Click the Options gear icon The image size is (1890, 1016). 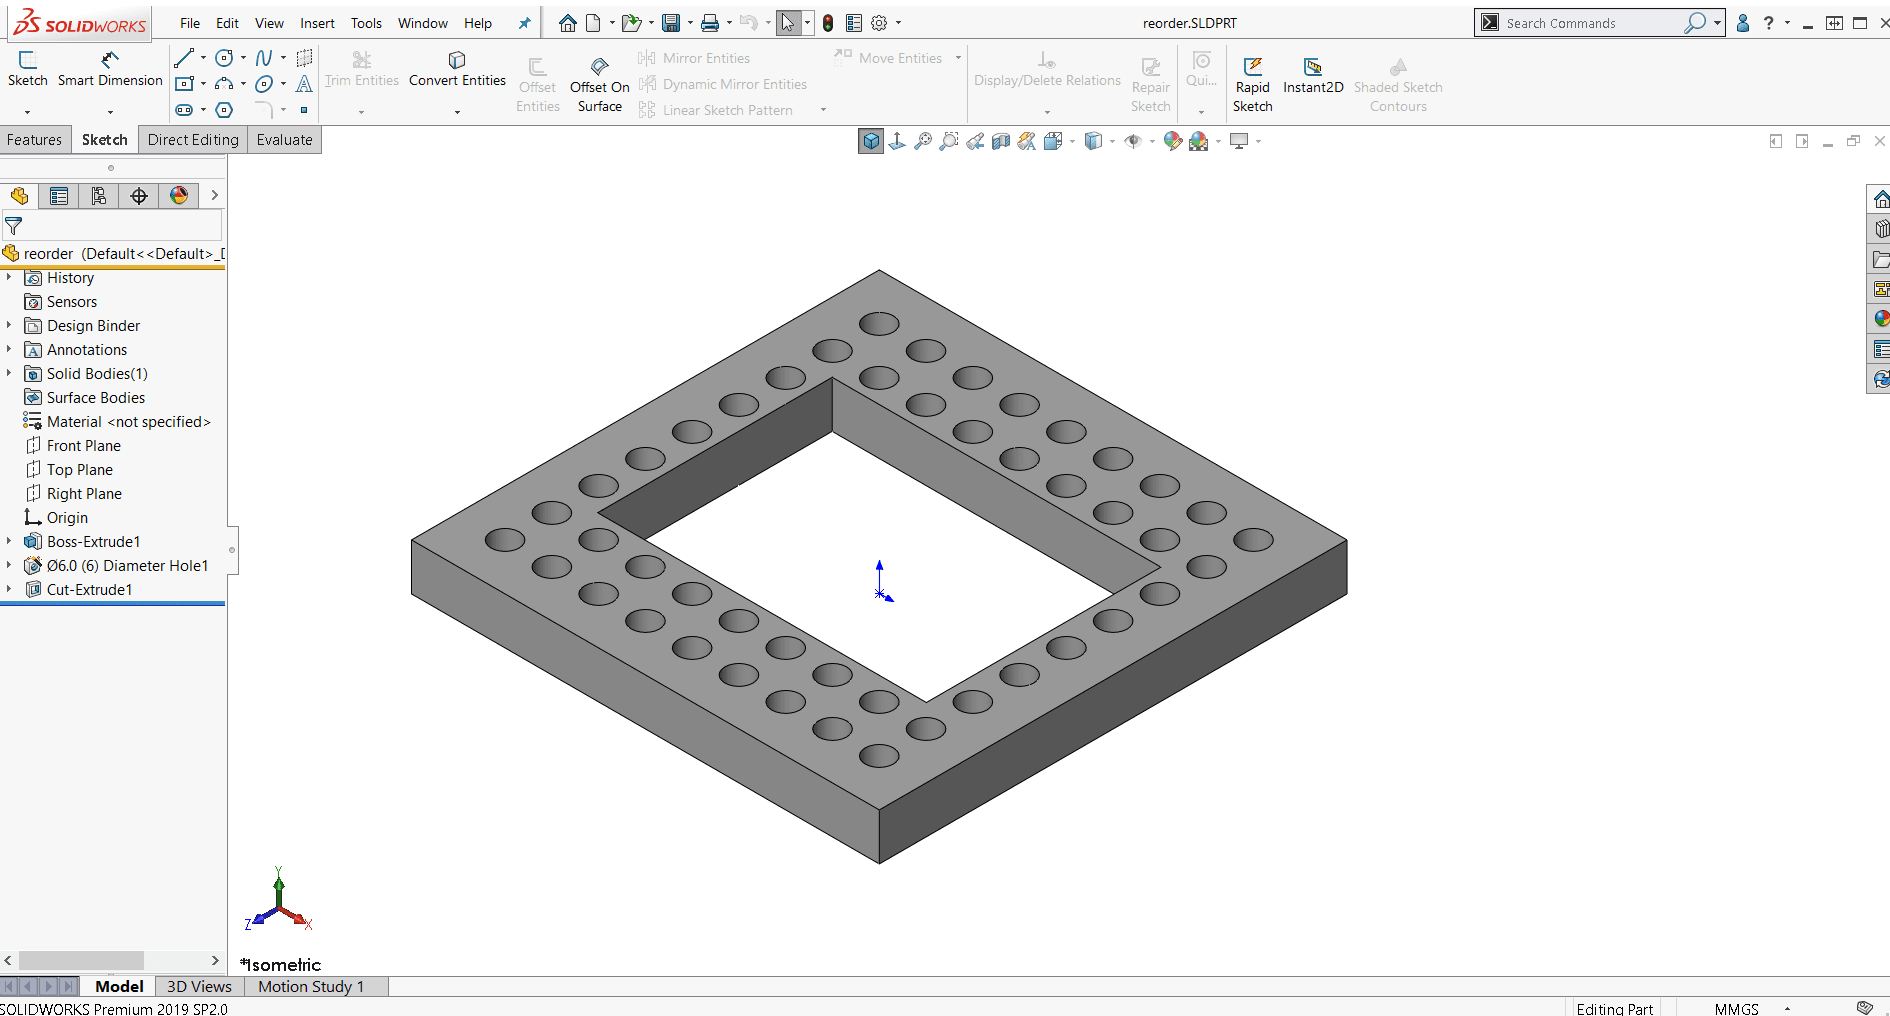(x=879, y=23)
